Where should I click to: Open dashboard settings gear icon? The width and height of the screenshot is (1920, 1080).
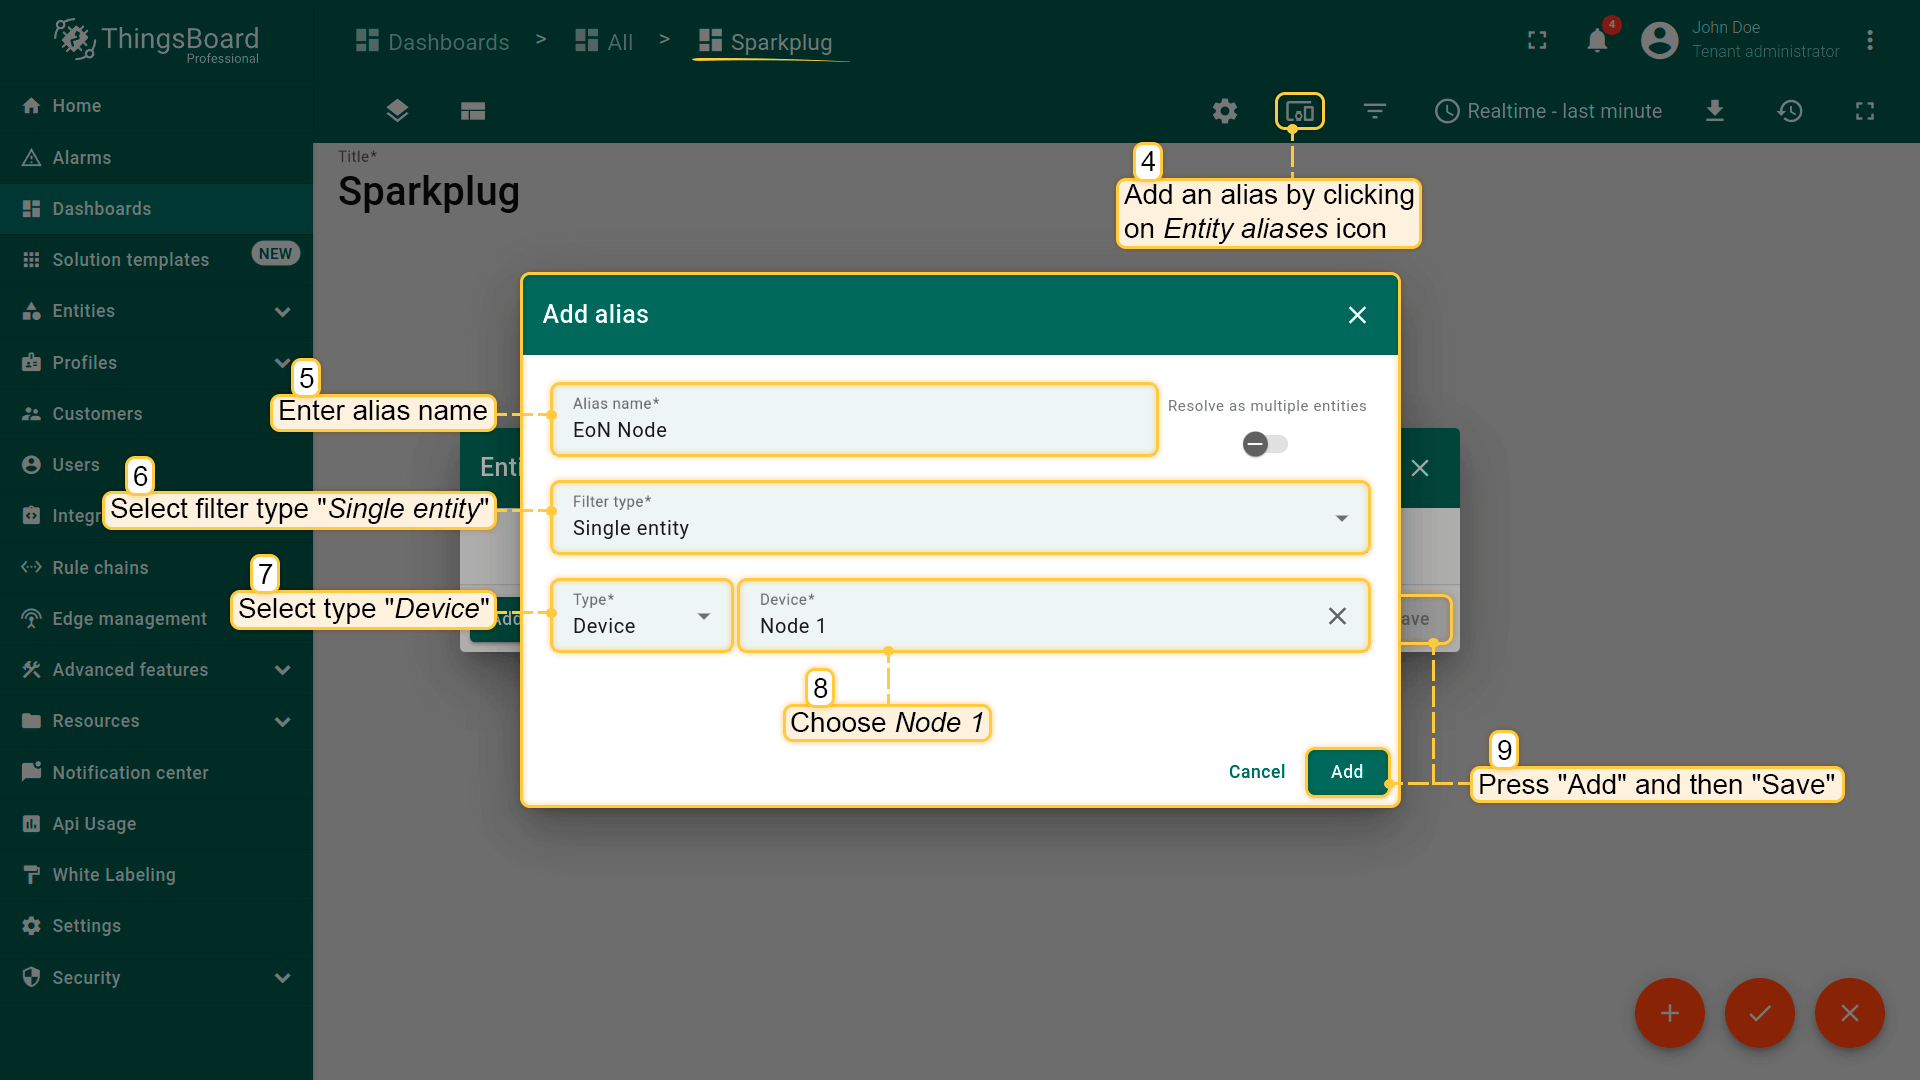(x=1225, y=111)
